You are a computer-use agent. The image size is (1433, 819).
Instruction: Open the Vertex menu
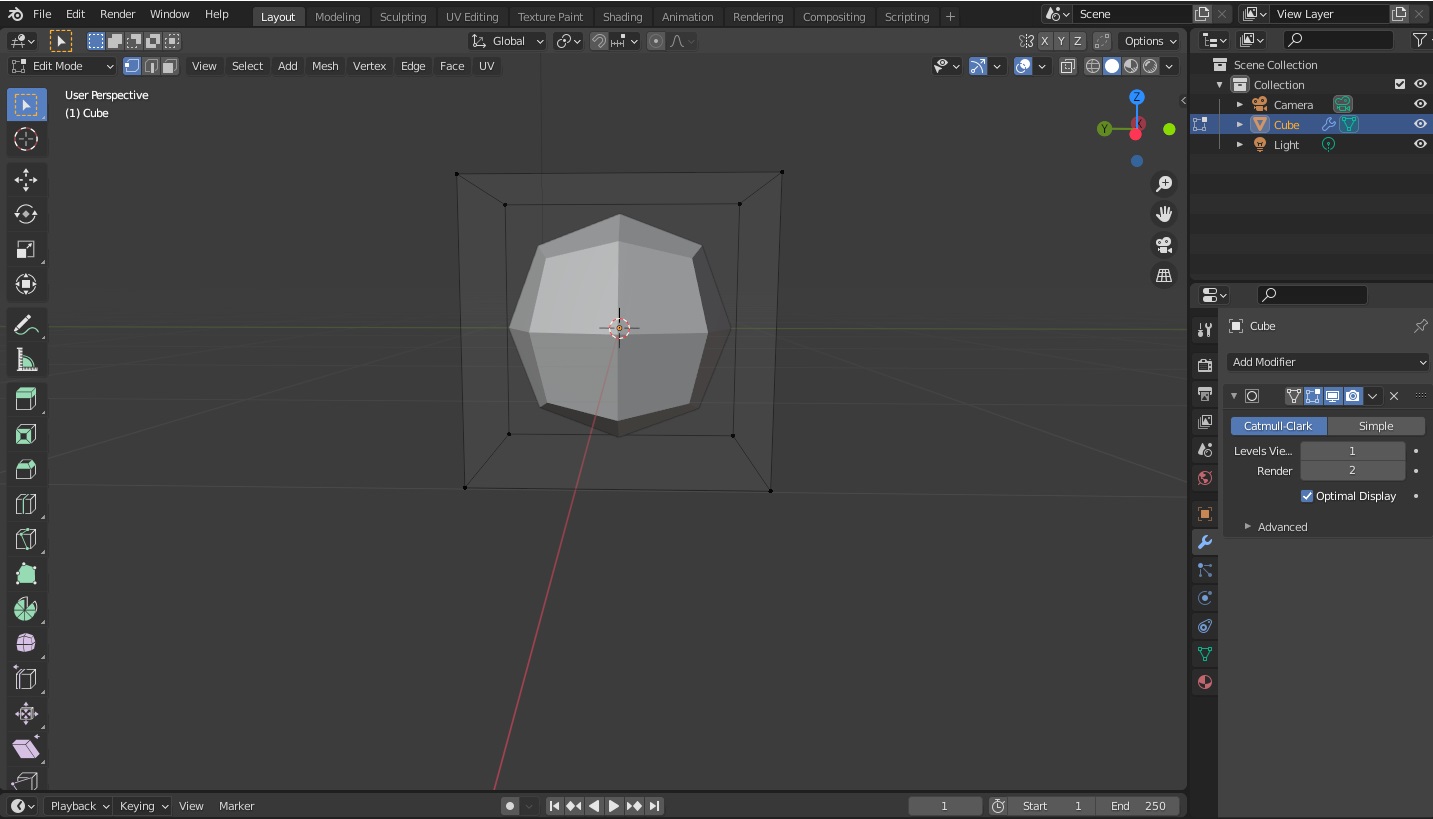pos(369,66)
